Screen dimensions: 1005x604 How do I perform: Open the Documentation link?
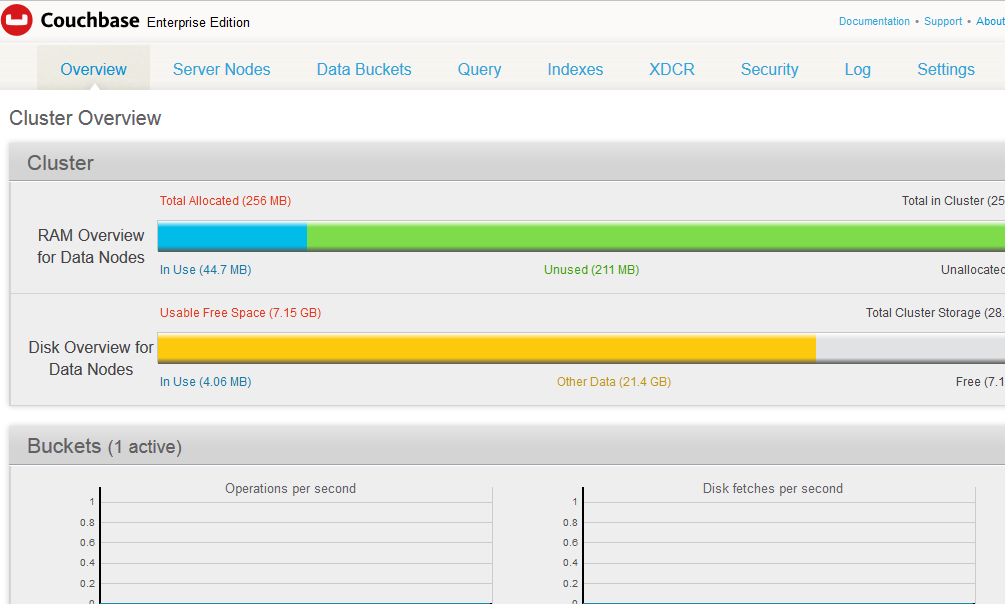(x=874, y=21)
